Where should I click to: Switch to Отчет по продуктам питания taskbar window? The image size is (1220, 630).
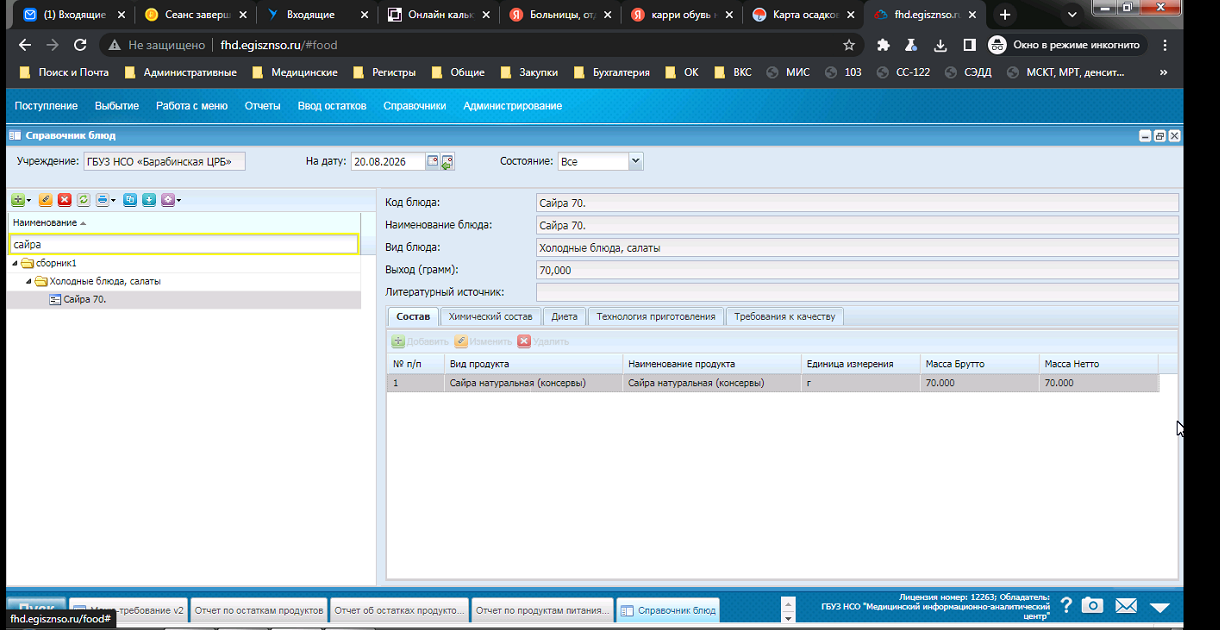point(541,610)
